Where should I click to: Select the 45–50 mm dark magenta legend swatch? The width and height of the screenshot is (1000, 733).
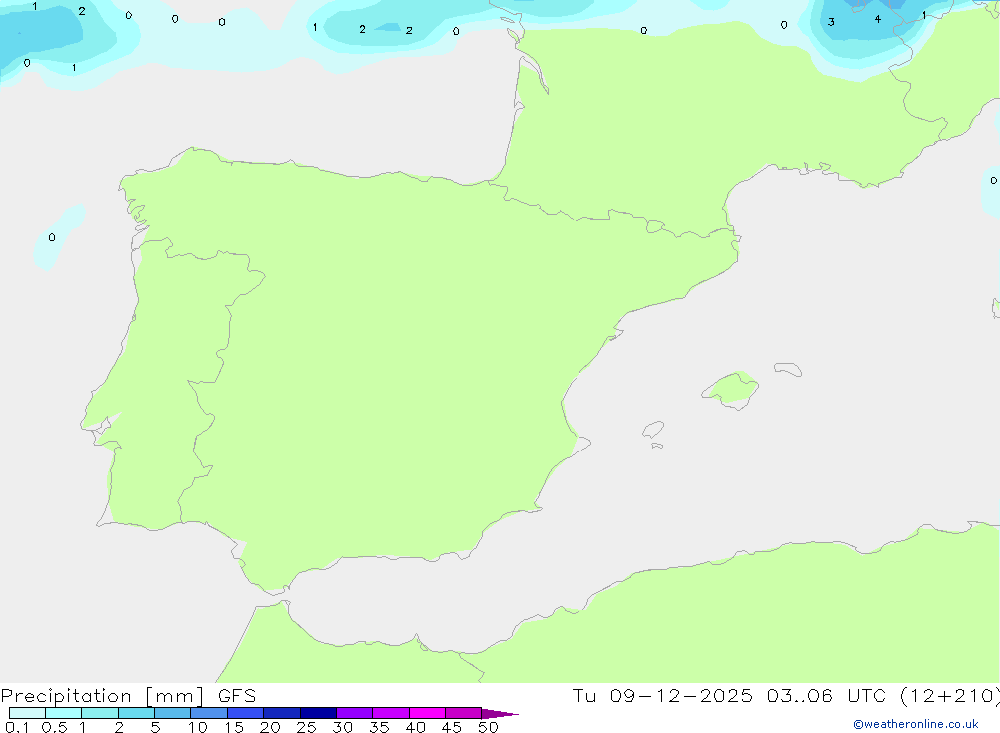464,713
